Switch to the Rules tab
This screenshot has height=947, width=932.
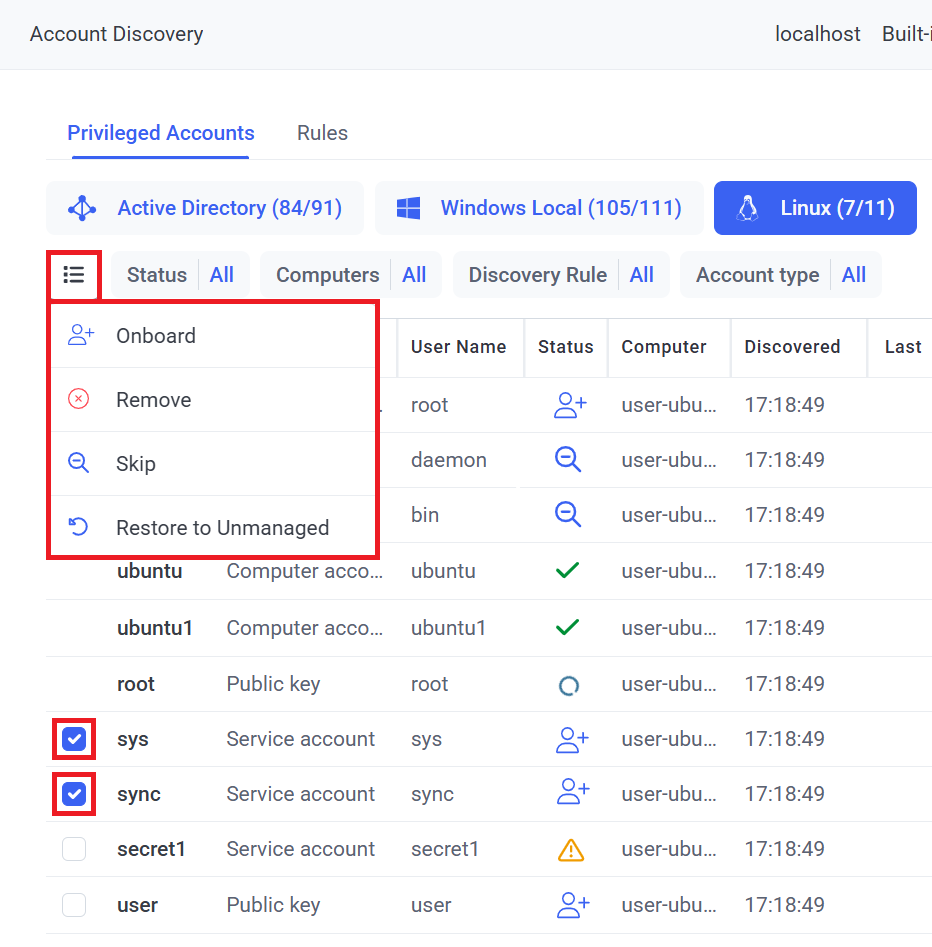pyautogui.click(x=322, y=133)
